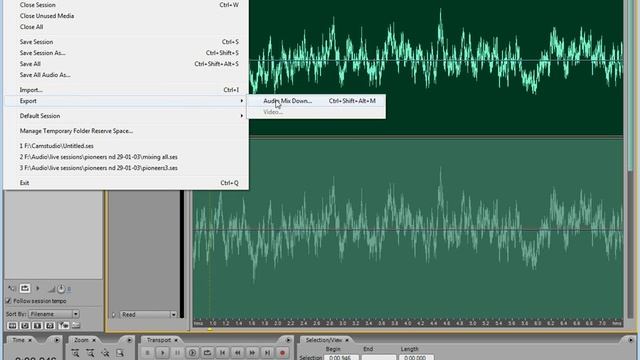The width and height of the screenshot is (640, 360).
Task: Click the Selection End time field
Action: coord(379,358)
